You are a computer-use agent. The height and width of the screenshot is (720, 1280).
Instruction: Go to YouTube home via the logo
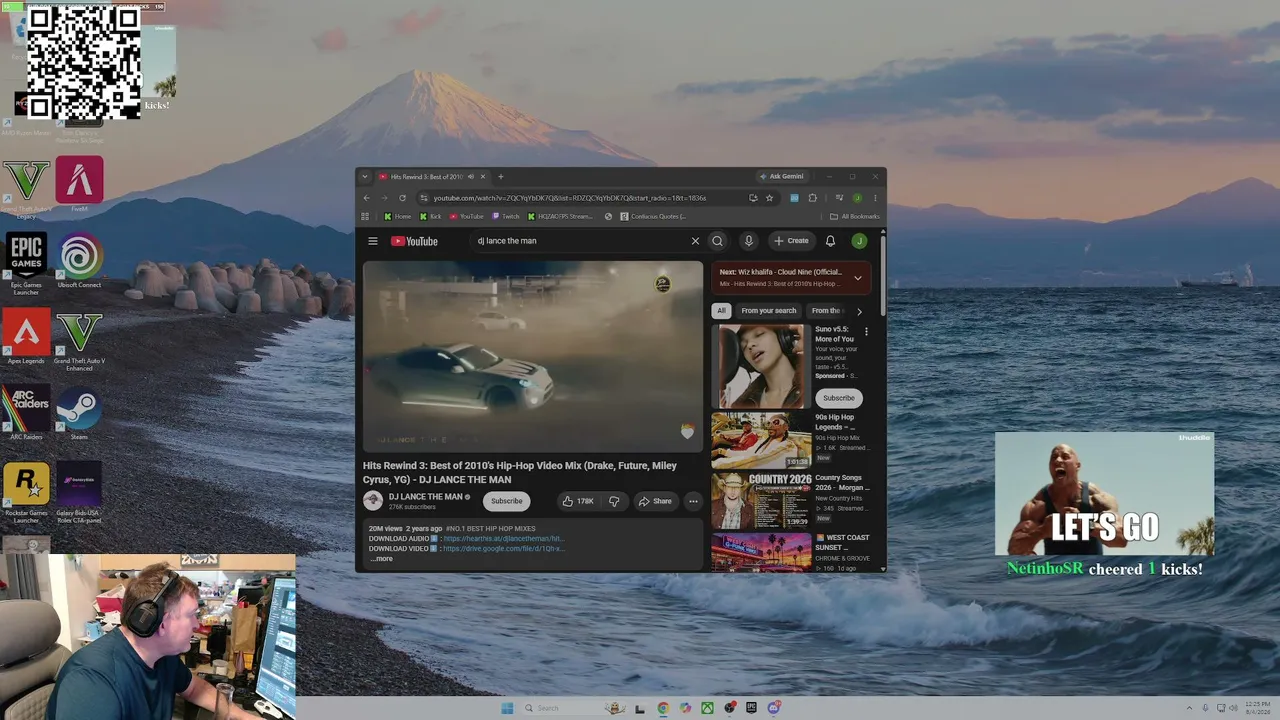point(414,241)
